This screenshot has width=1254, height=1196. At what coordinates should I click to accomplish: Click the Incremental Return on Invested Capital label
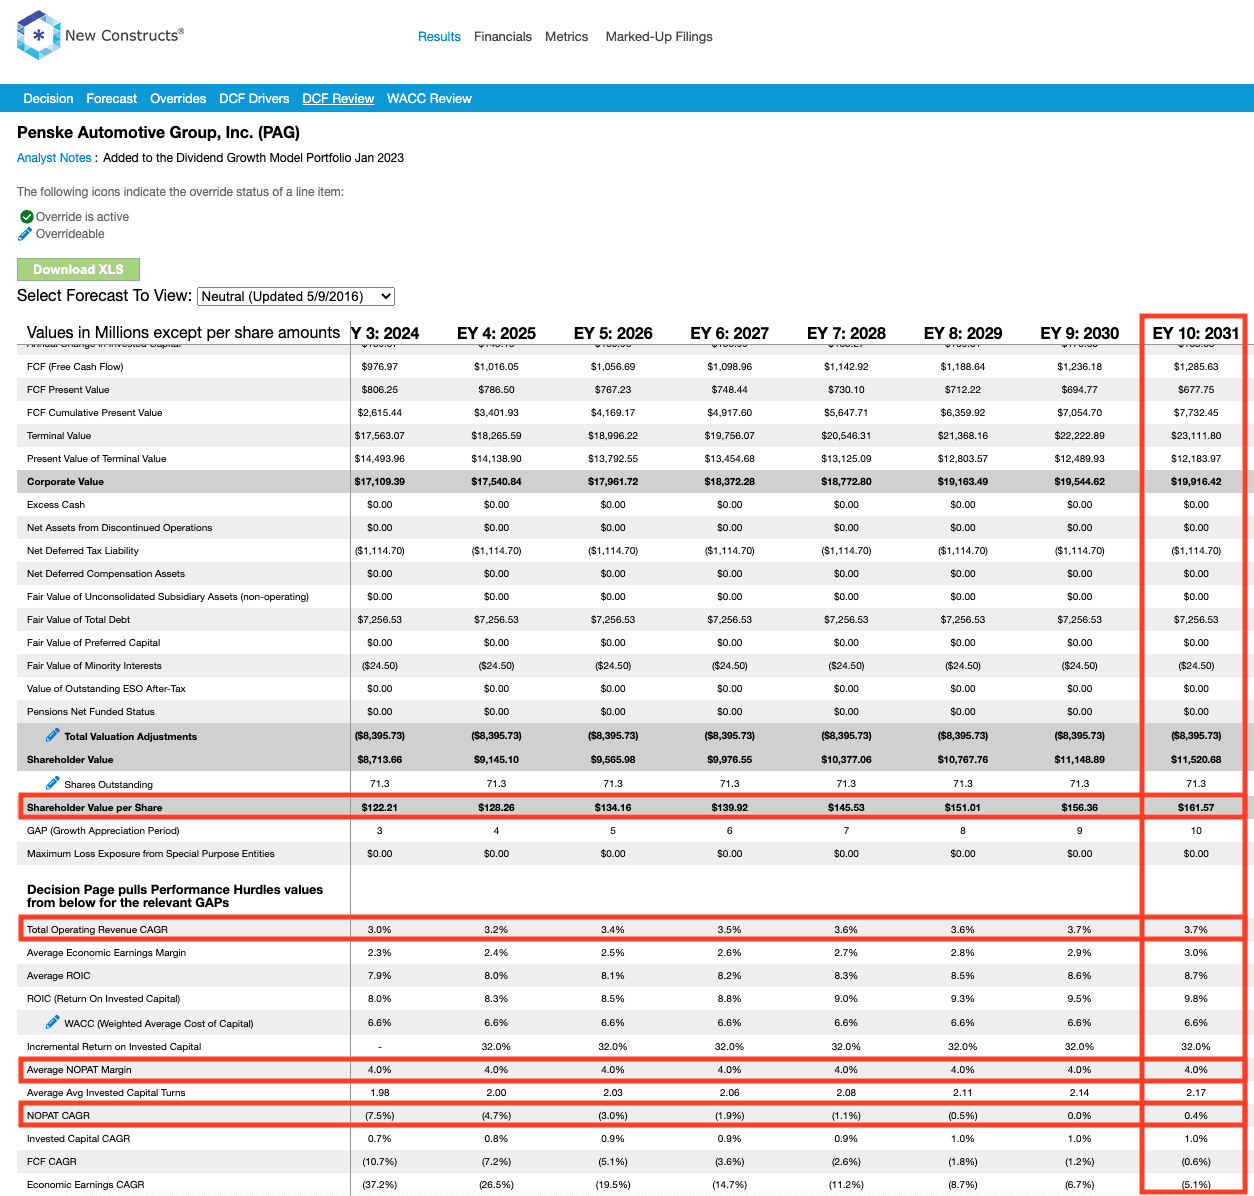(114, 1047)
